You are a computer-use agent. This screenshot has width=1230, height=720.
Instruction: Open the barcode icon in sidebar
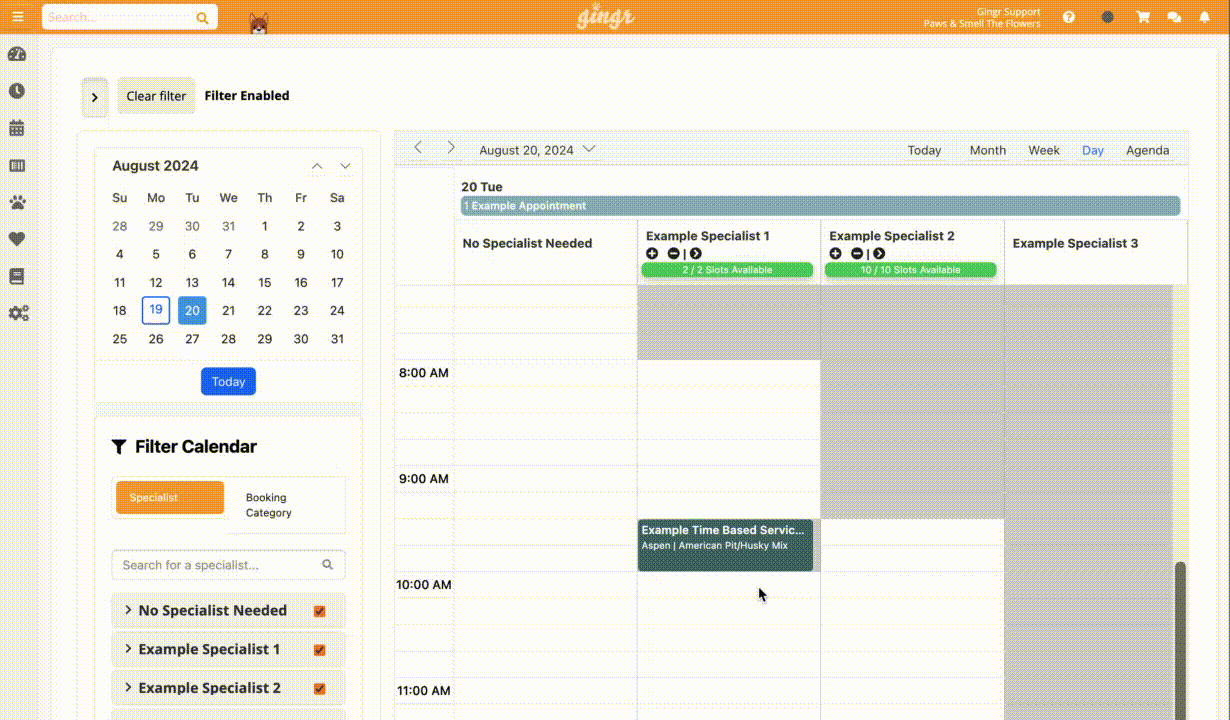click(17, 165)
